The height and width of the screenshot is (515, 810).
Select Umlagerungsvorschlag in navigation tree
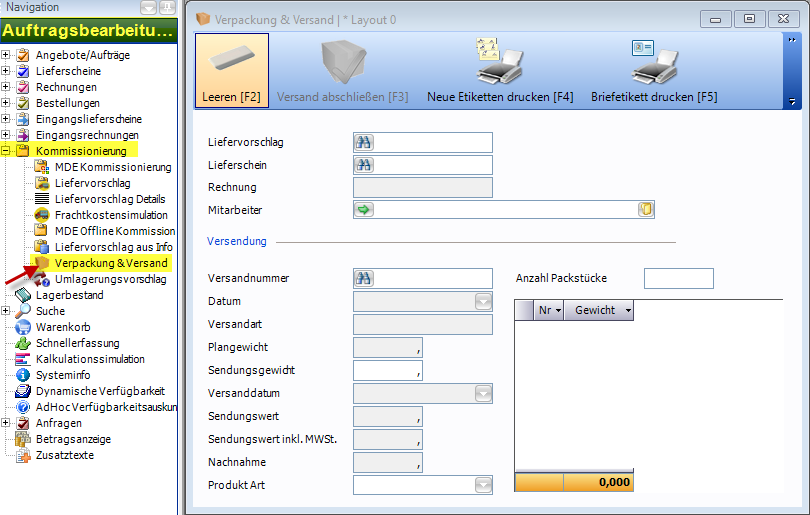(x=110, y=279)
